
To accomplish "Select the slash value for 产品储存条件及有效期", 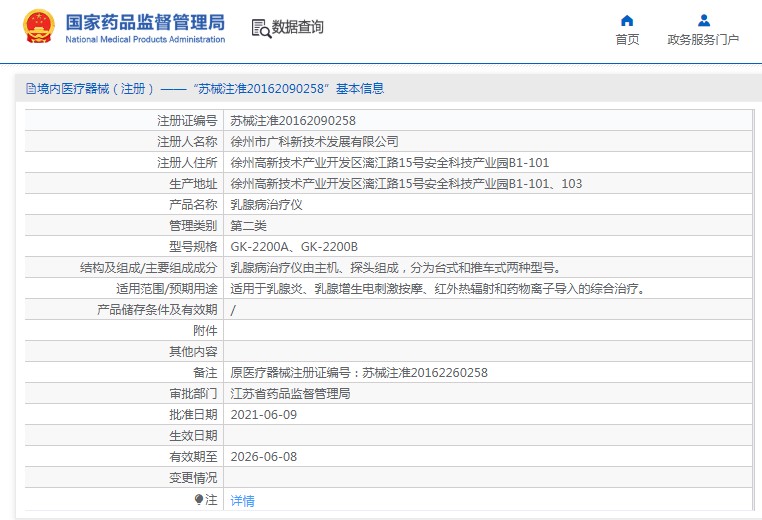I will [233, 310].
